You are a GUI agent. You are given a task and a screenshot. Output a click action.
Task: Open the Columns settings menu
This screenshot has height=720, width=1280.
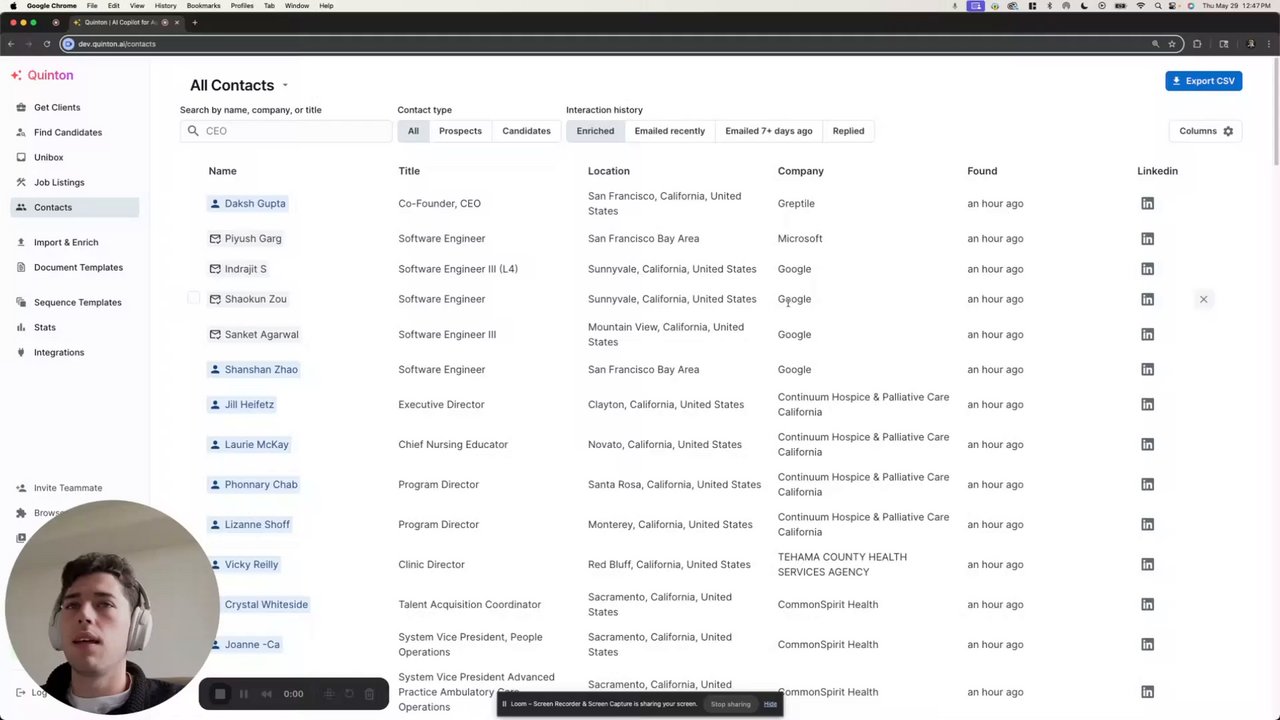(x=1206, y=131)
